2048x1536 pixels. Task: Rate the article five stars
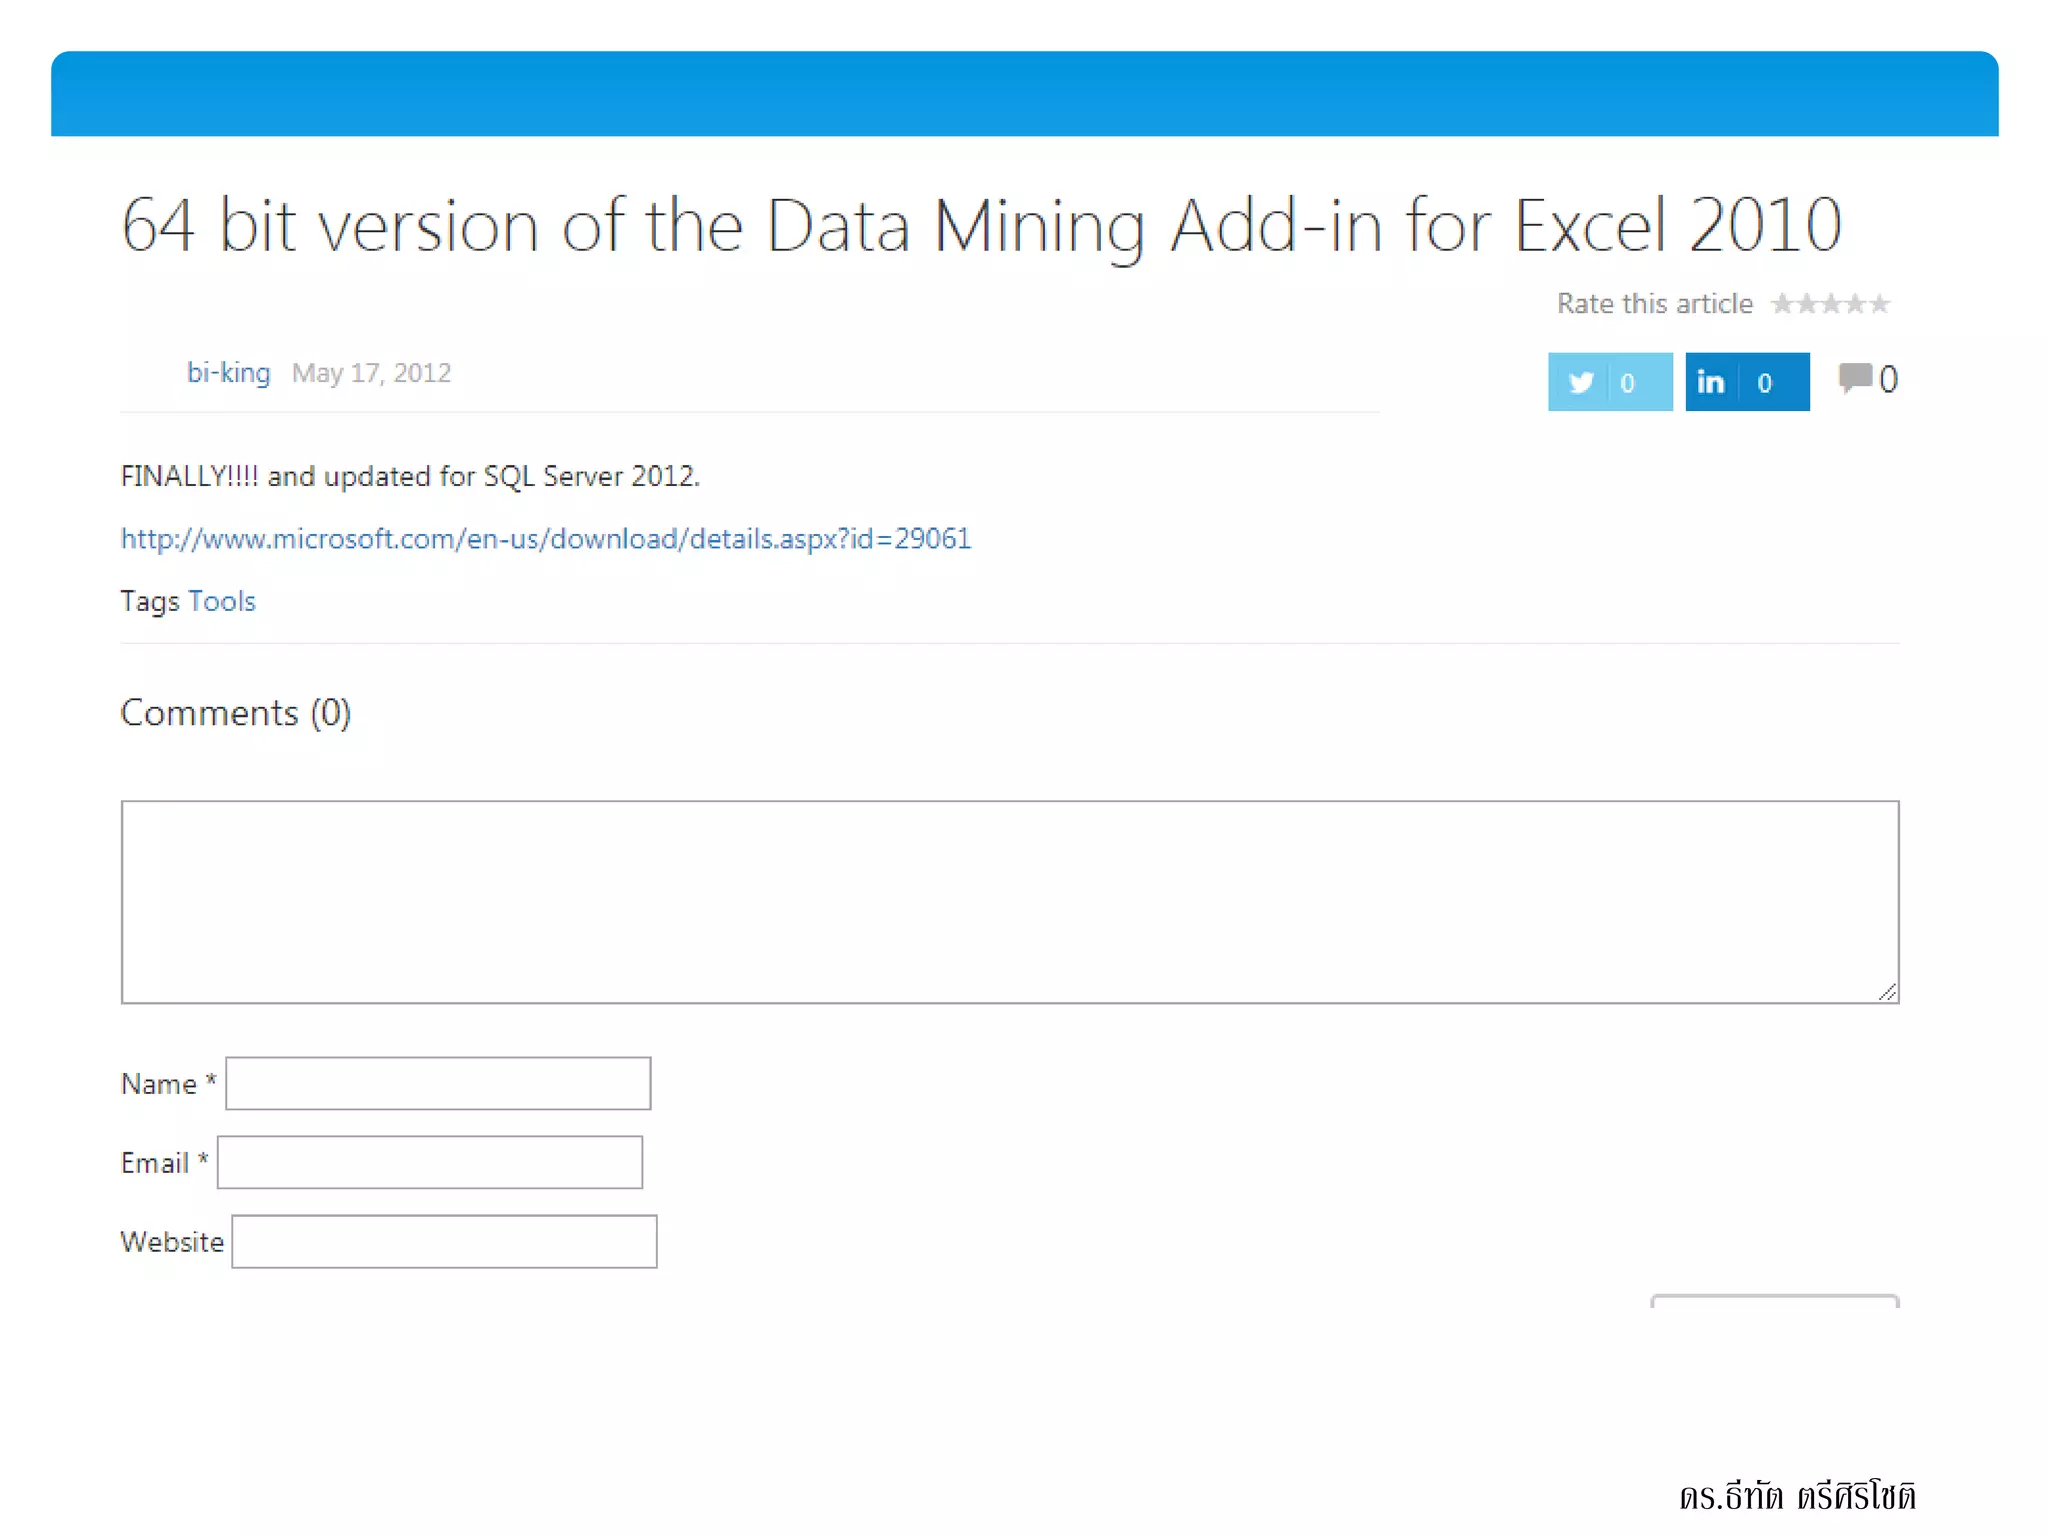1880,303
